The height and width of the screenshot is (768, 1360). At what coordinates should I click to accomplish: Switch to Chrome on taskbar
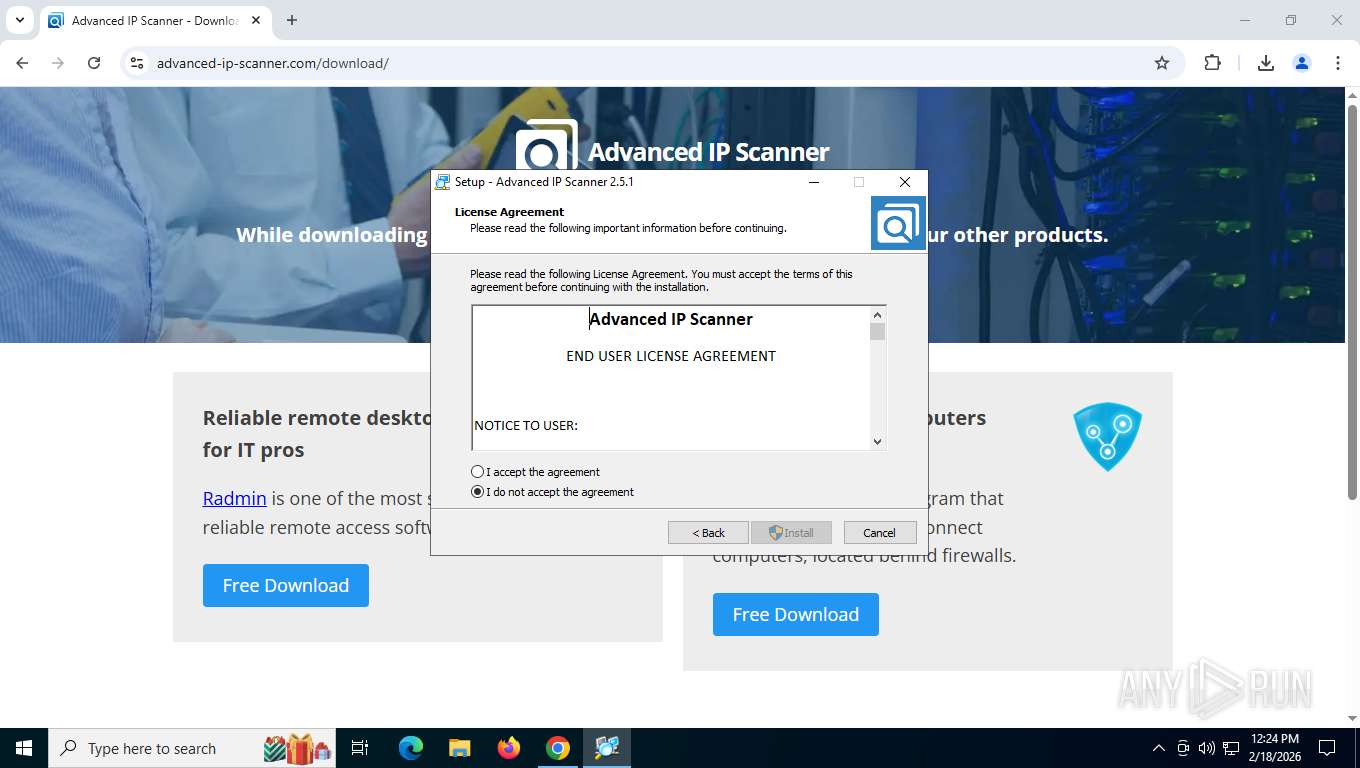click(x=558, y=748)
